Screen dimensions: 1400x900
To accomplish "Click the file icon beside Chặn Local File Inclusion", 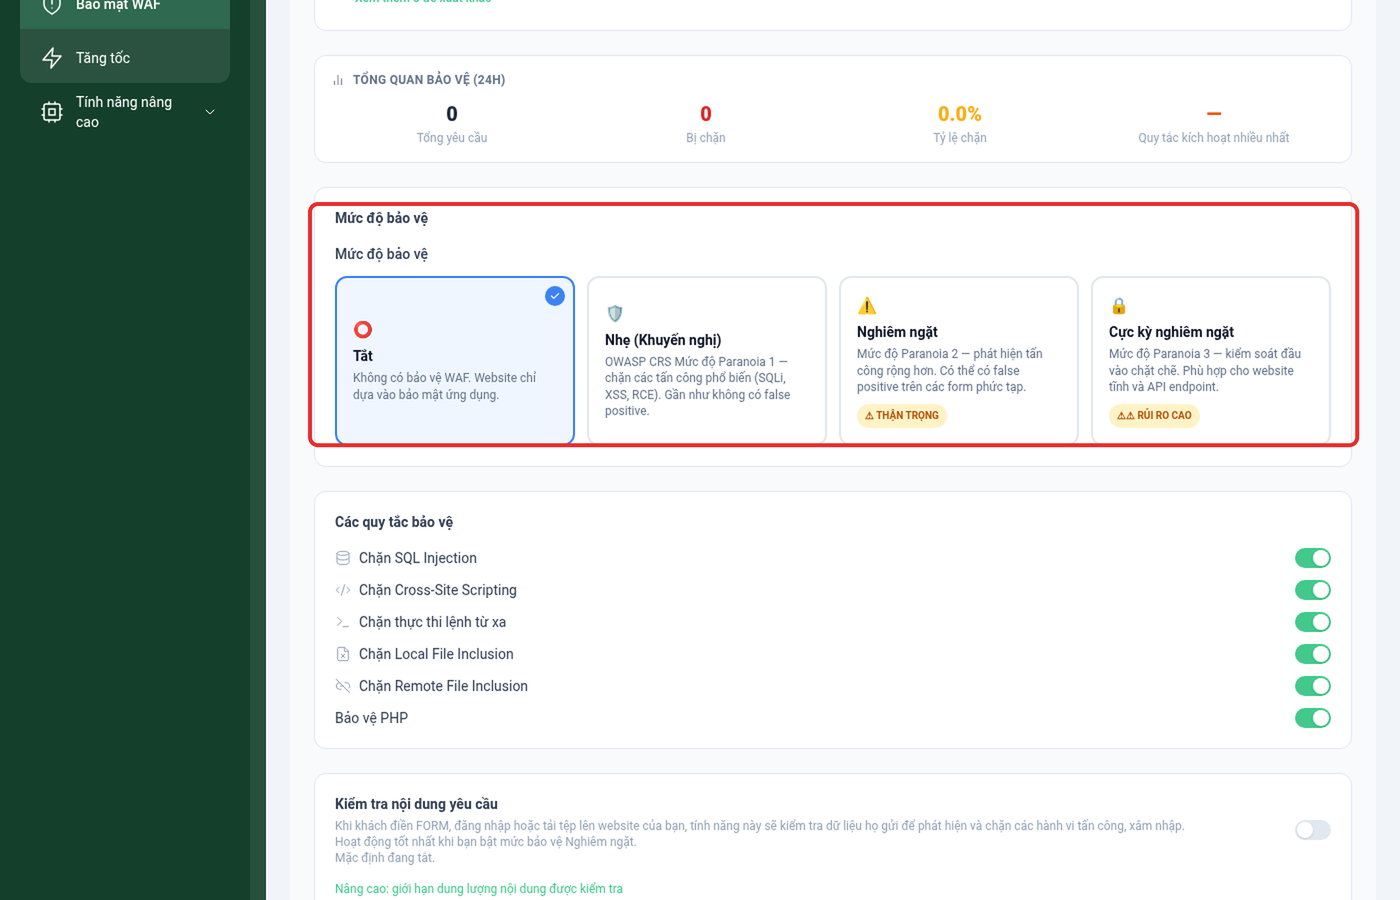I will pyautogui.click(x=343, y=654).
